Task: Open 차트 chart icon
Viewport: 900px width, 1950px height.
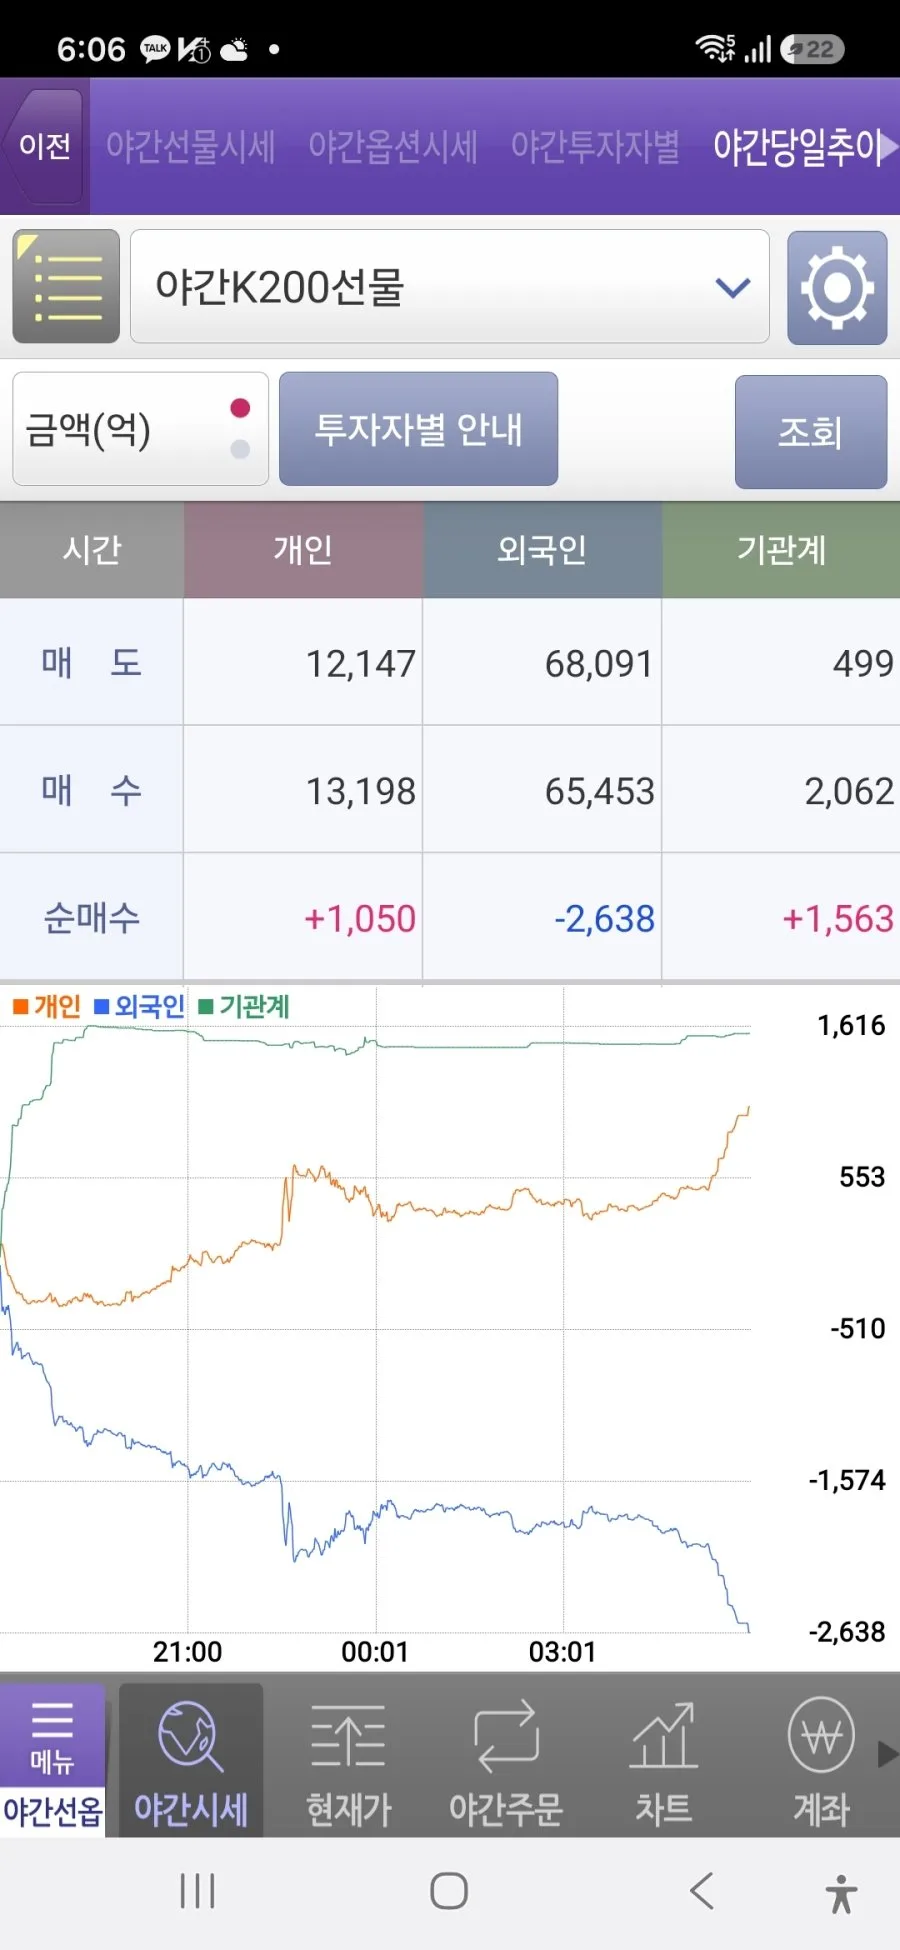Action: point(663,1736)
